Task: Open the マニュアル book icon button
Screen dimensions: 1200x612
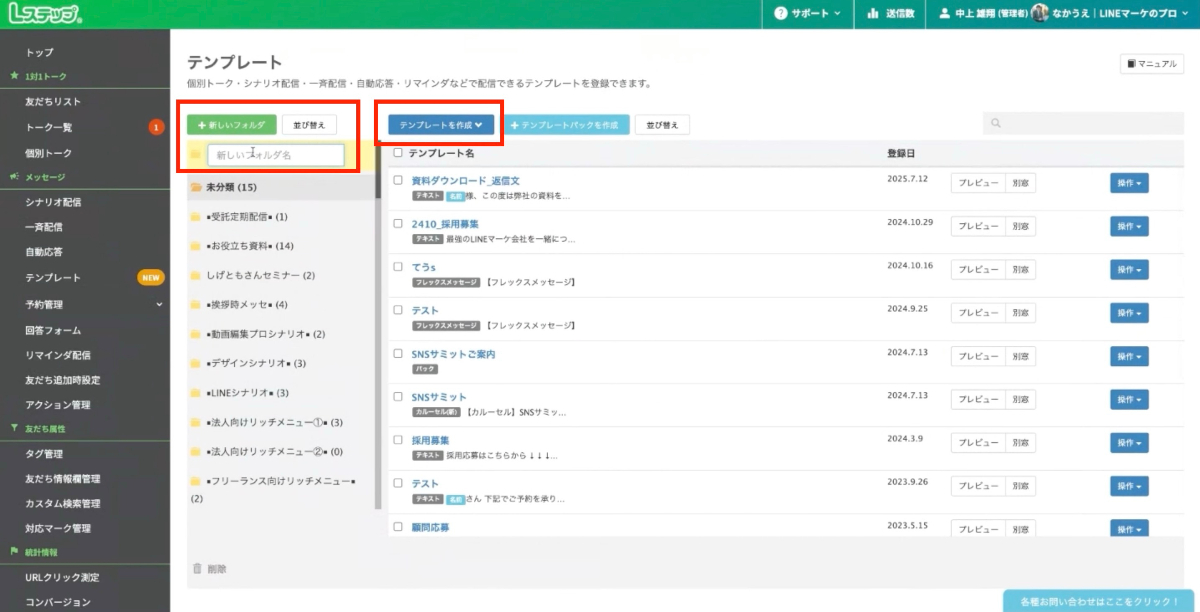Action: tap(1151, 64)
